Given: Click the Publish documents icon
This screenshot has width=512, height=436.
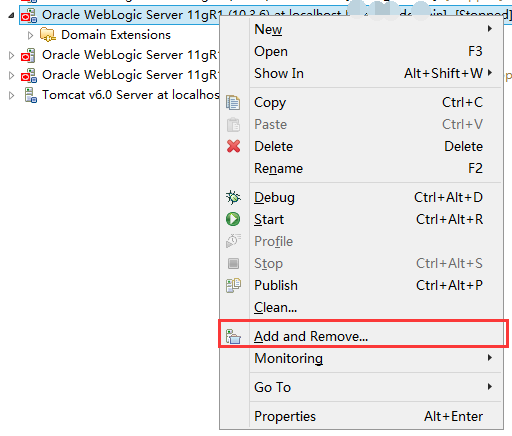Looking at the screenshot, I should tap(233, 285).
